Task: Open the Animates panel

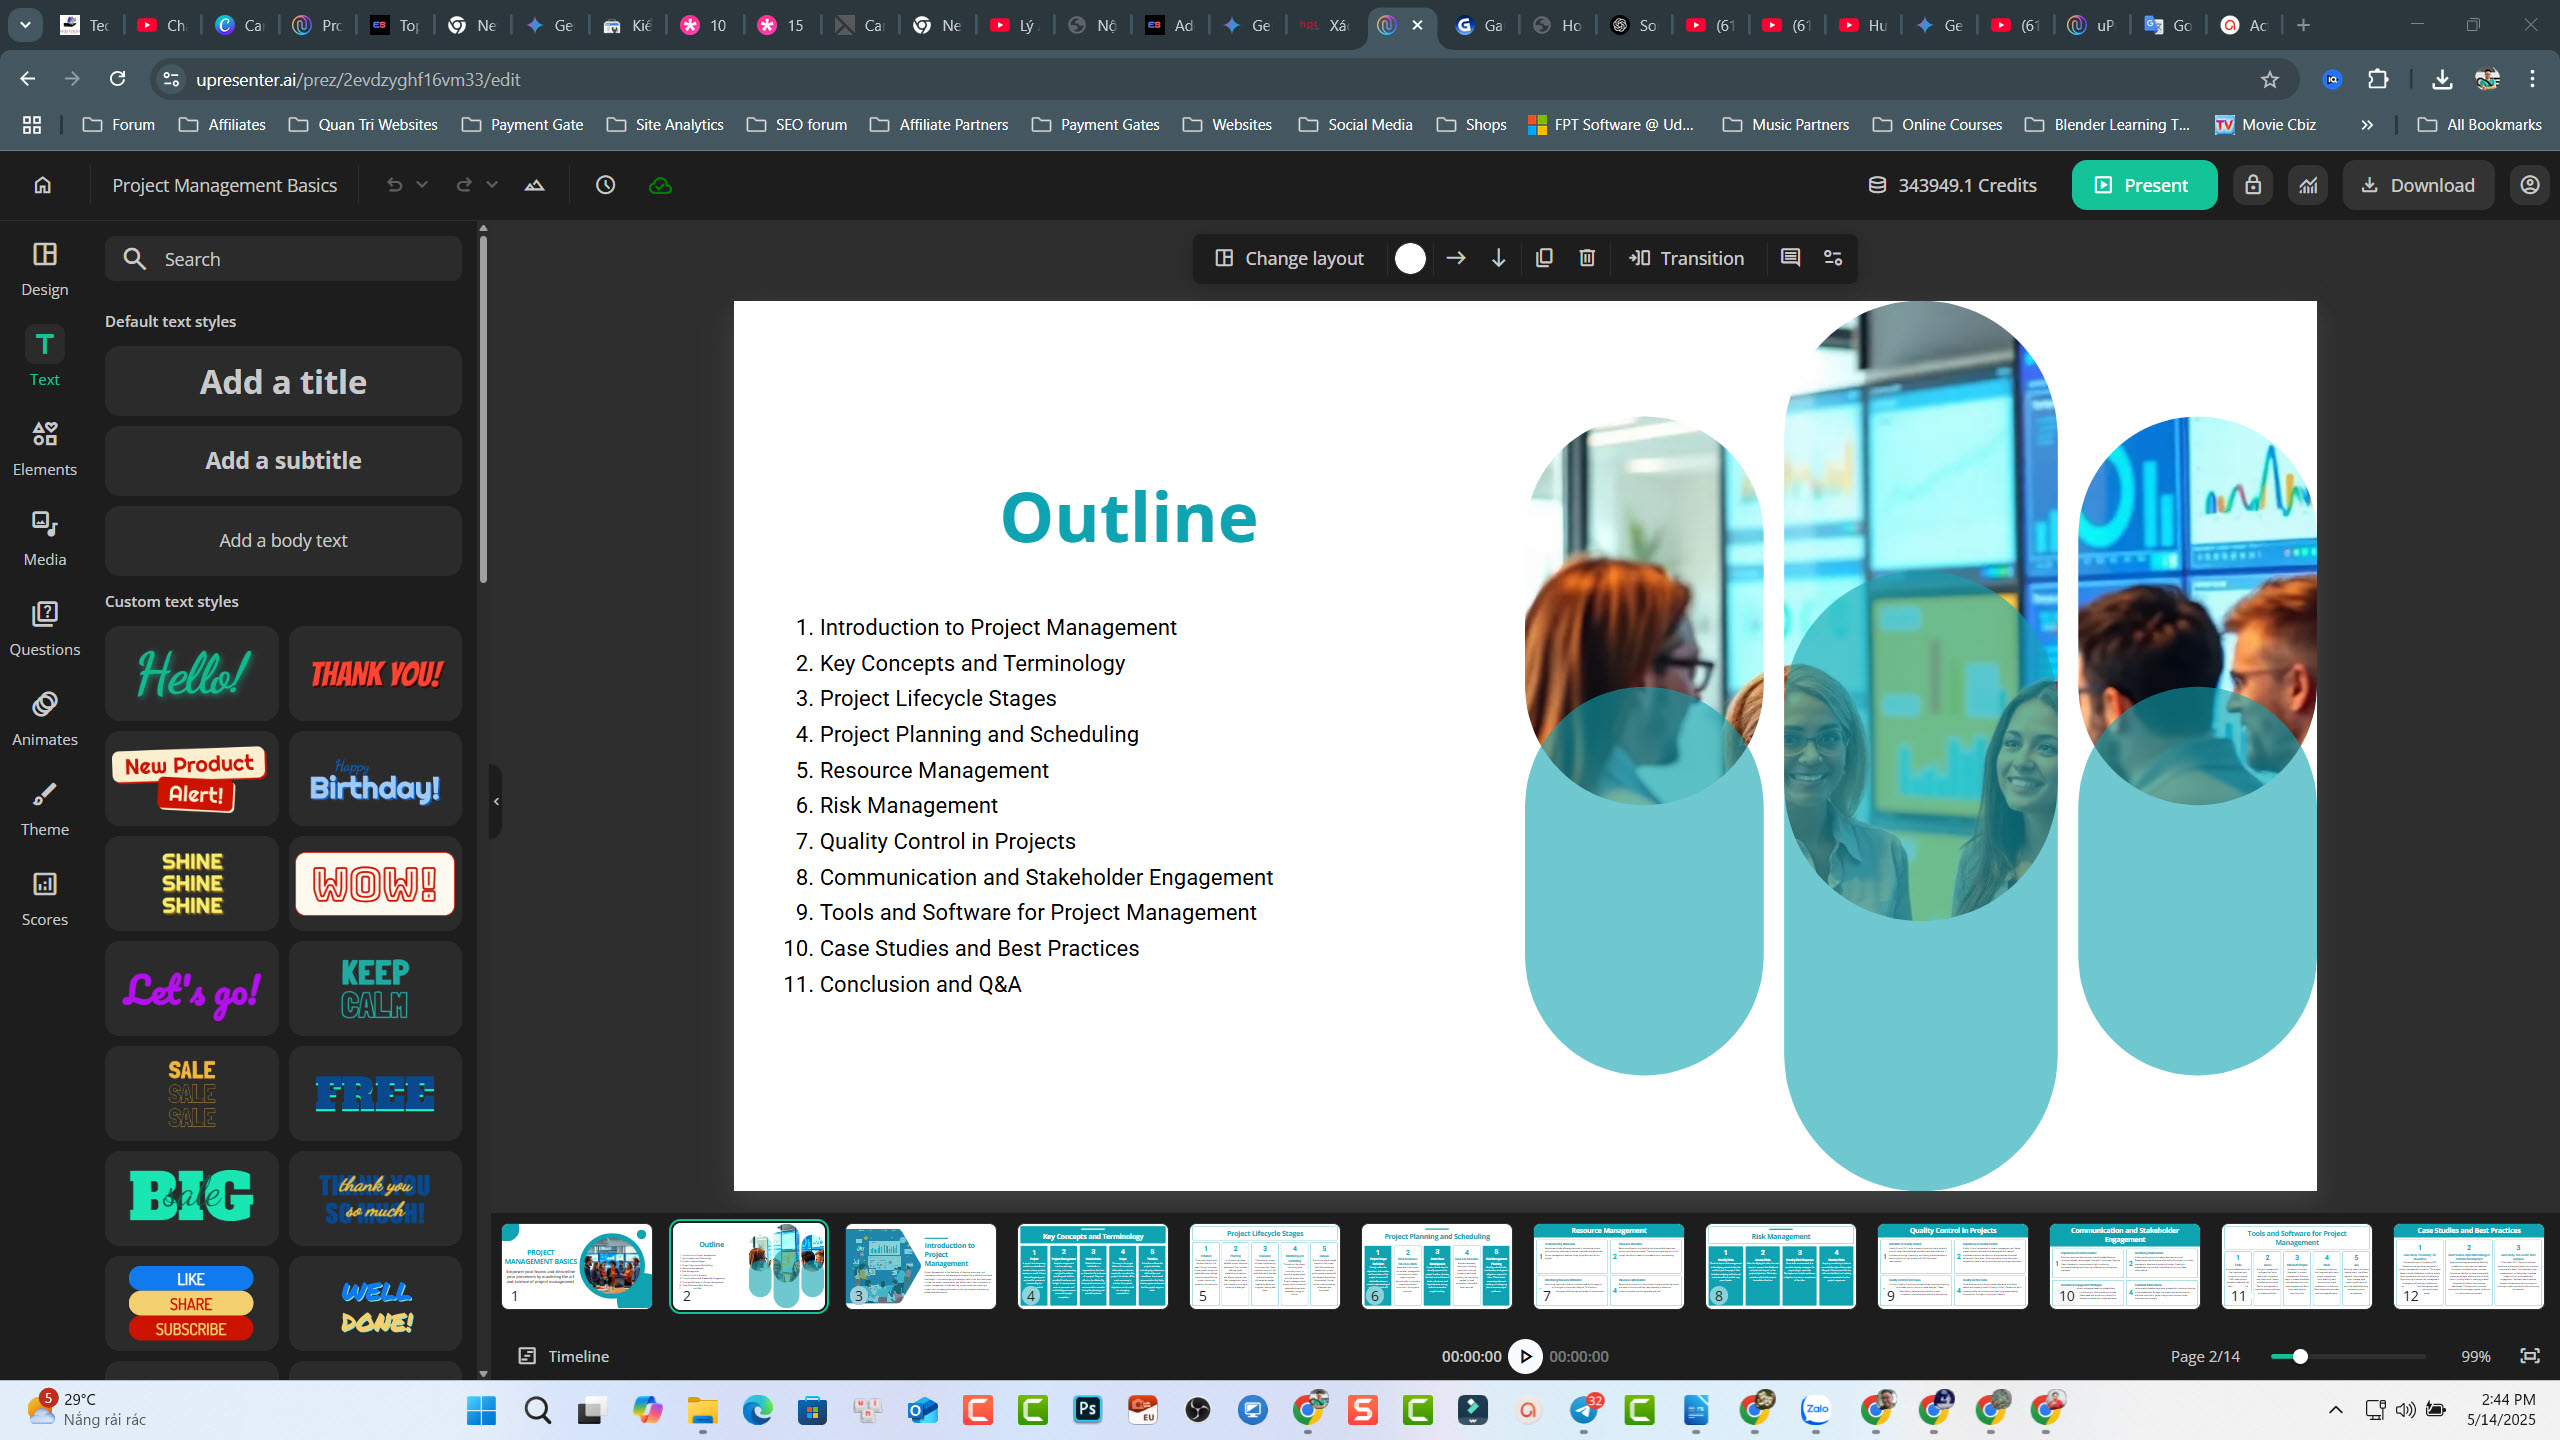Action: [x=45, y=716]
